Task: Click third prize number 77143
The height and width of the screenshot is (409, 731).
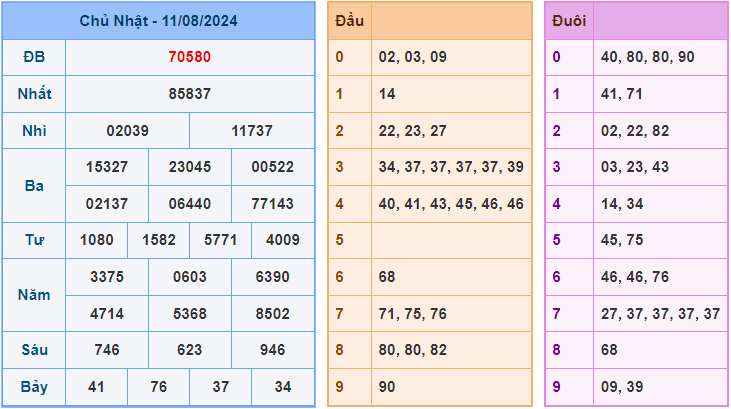Action: [x=272, y=204]
